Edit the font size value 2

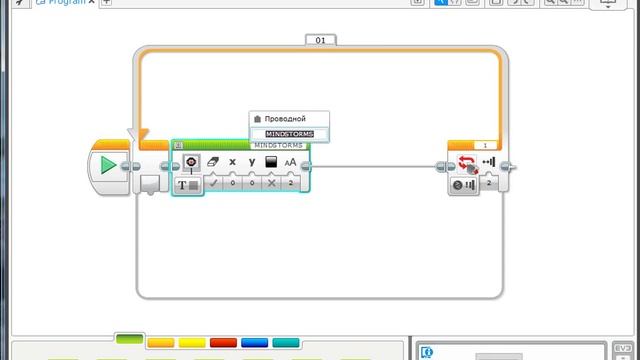(x=291, y=183)
